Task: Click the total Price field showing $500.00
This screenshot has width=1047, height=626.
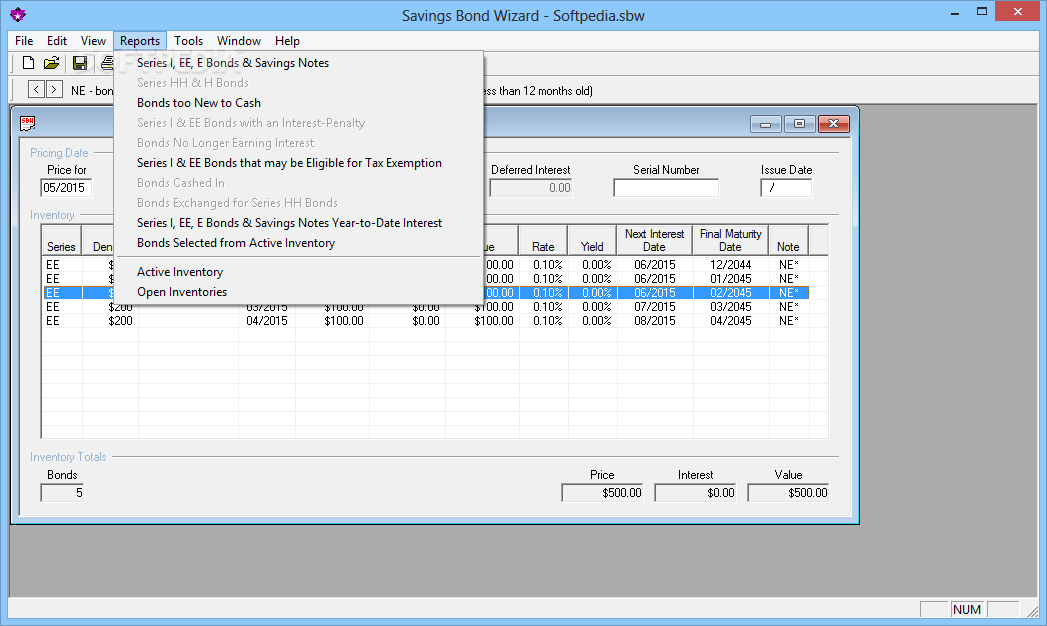Action: pyautogui.click(x=602, y=493)
